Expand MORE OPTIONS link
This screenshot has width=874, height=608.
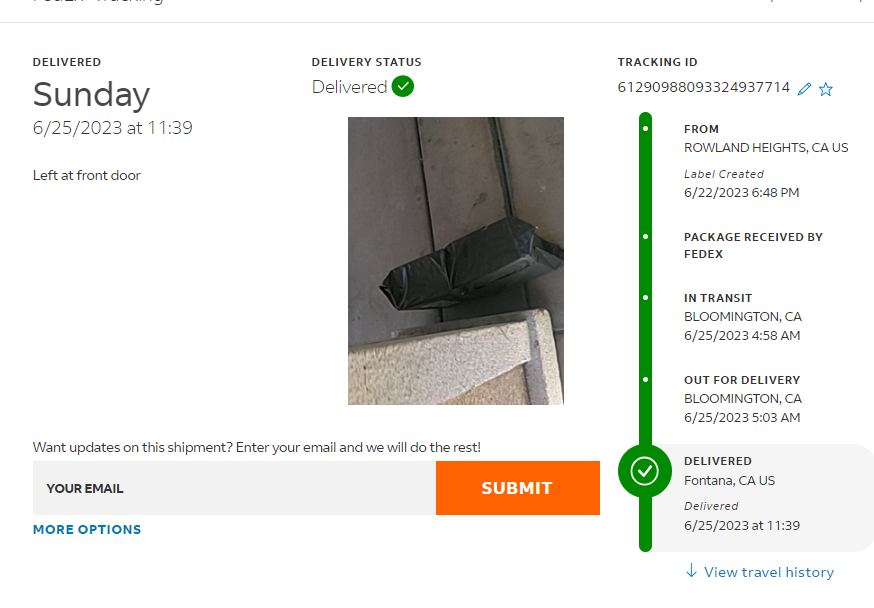coord(87,529)
